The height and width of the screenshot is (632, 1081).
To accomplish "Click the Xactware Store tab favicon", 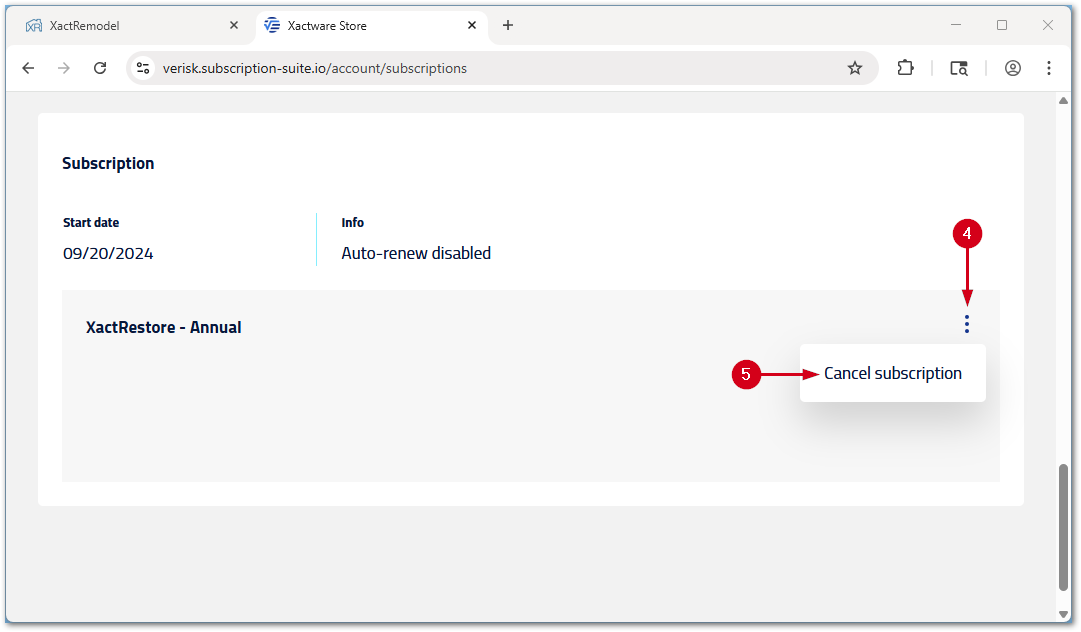I will click(271, 25).
